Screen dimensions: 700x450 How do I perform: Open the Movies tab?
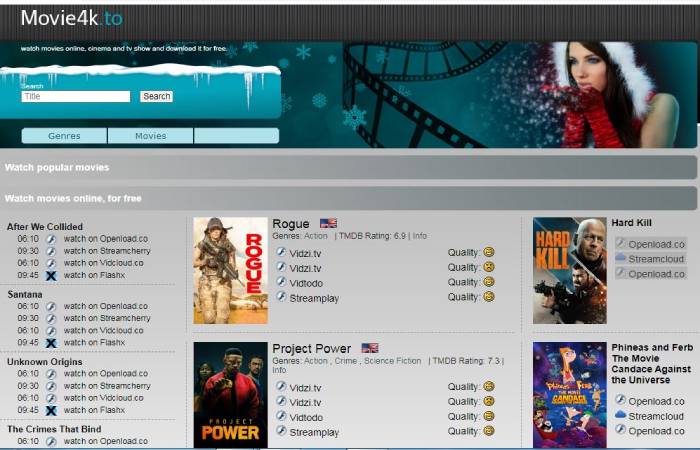(150, 136)
